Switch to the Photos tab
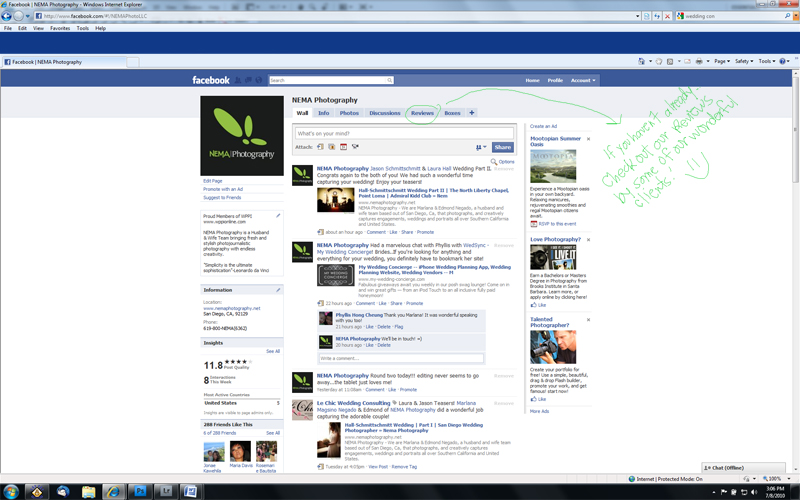Viewport: 800px width, 500px height. (349, 113)
